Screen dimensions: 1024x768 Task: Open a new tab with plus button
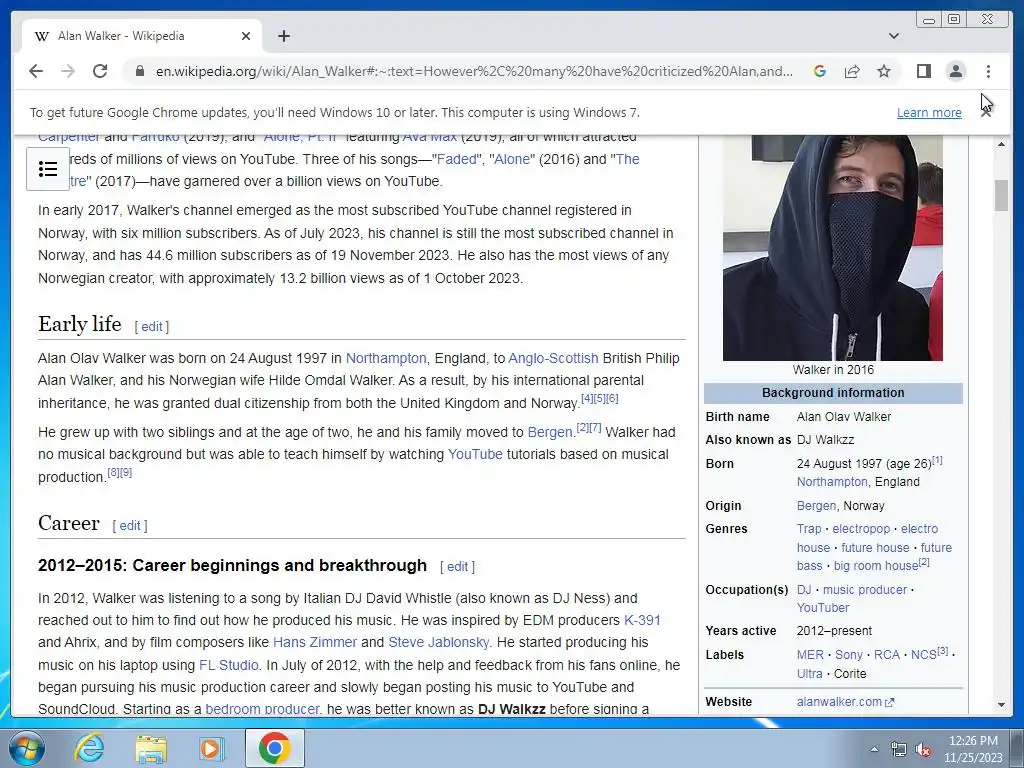[283, 36]
